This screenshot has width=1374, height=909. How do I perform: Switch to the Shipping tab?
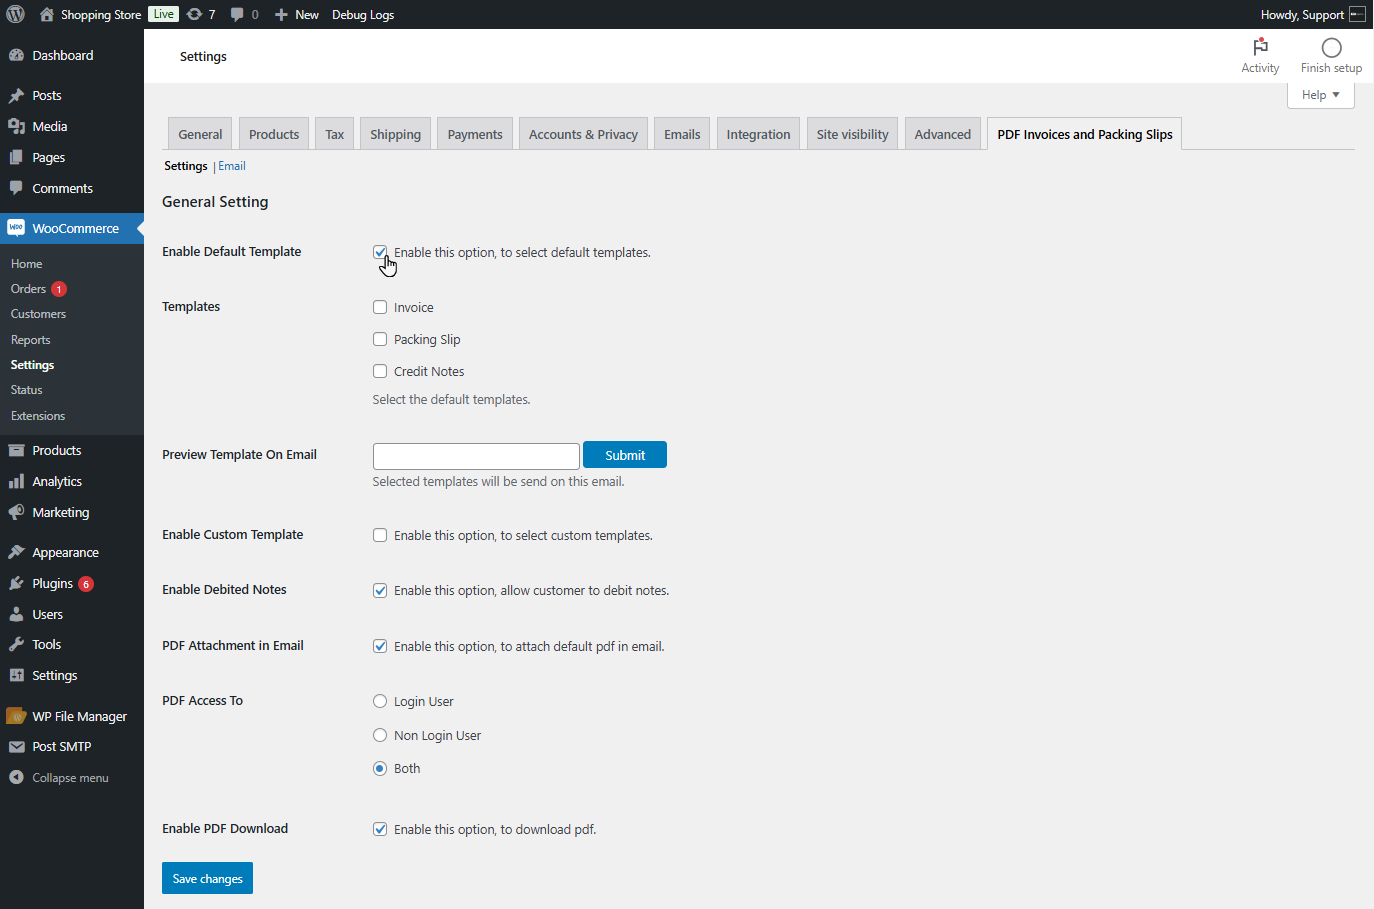click(395, 134)
